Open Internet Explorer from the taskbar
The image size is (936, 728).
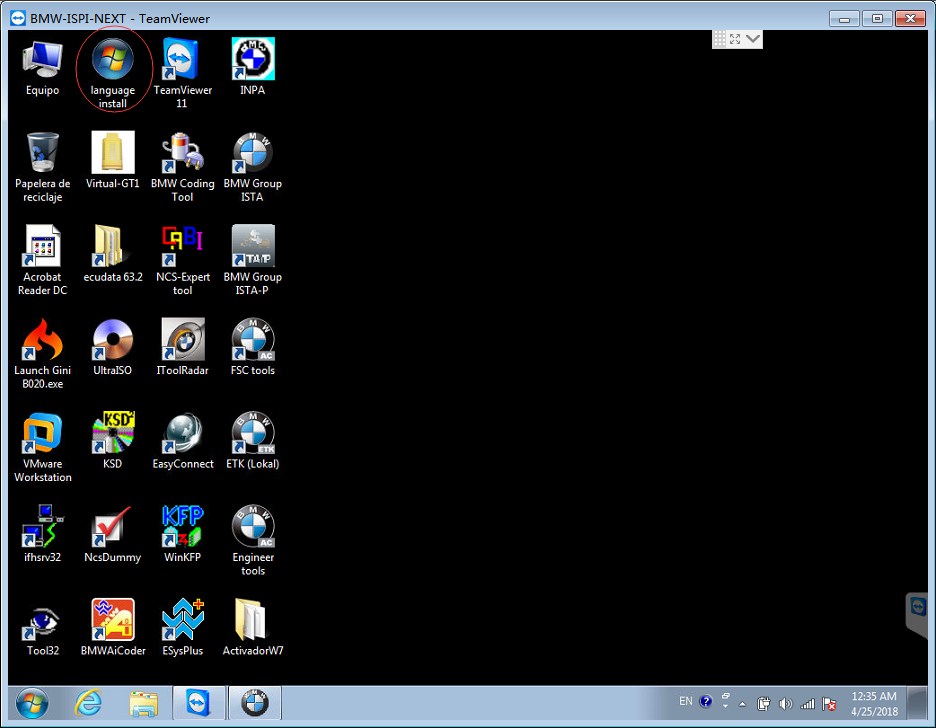pyautogui.click(x=88, y=704)
